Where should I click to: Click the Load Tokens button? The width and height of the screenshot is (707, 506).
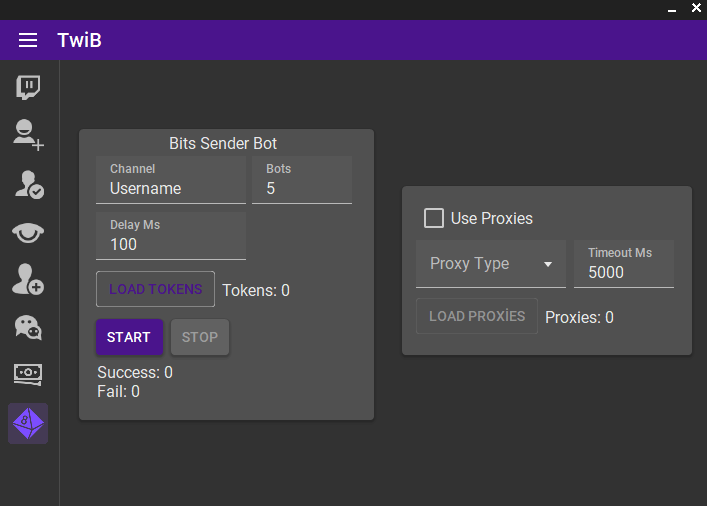[x=155, y=289]
